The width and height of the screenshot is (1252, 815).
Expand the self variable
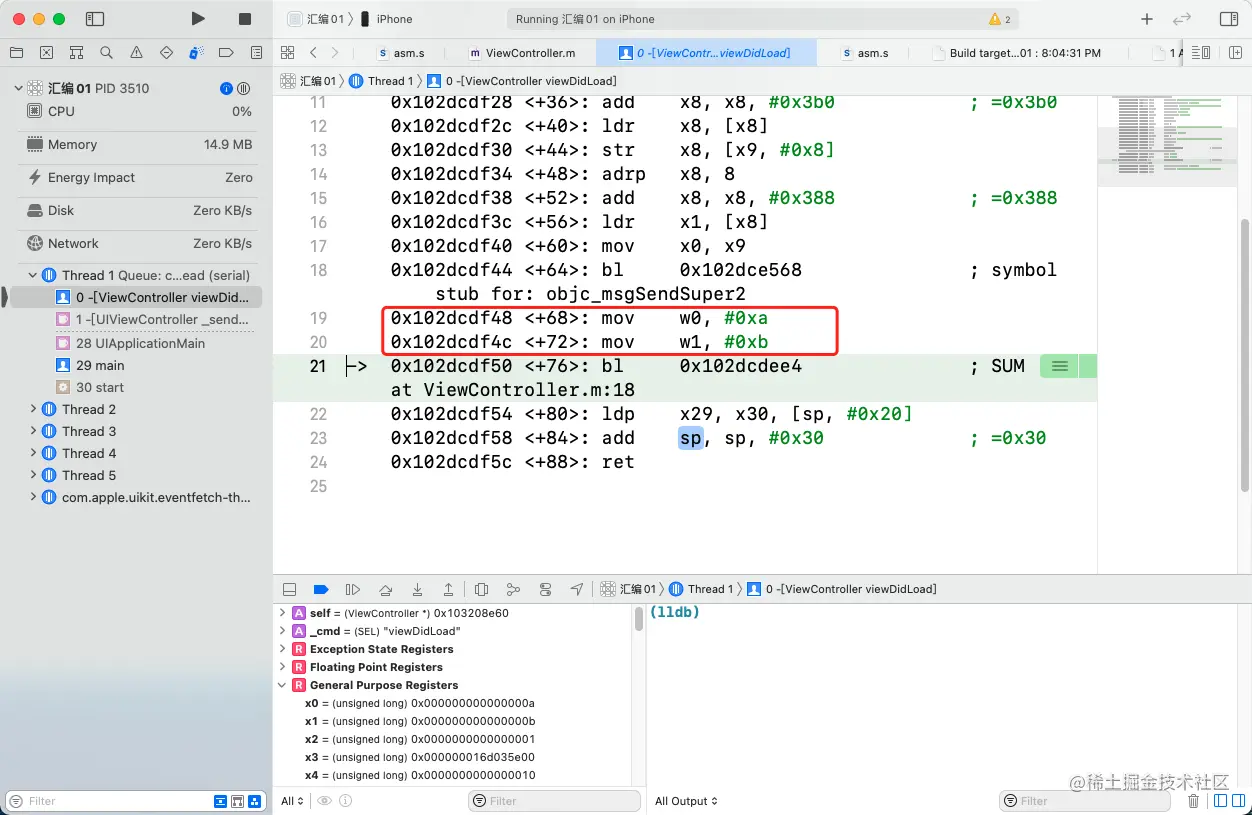click(283, 613)
